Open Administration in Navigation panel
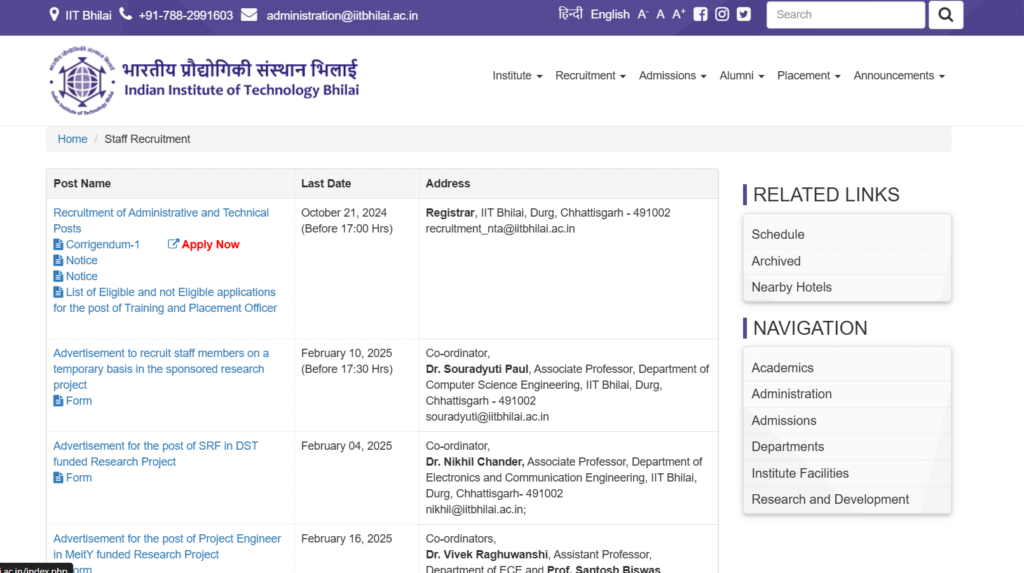Screen dimensions: 1024x573 tap(846, 394)
